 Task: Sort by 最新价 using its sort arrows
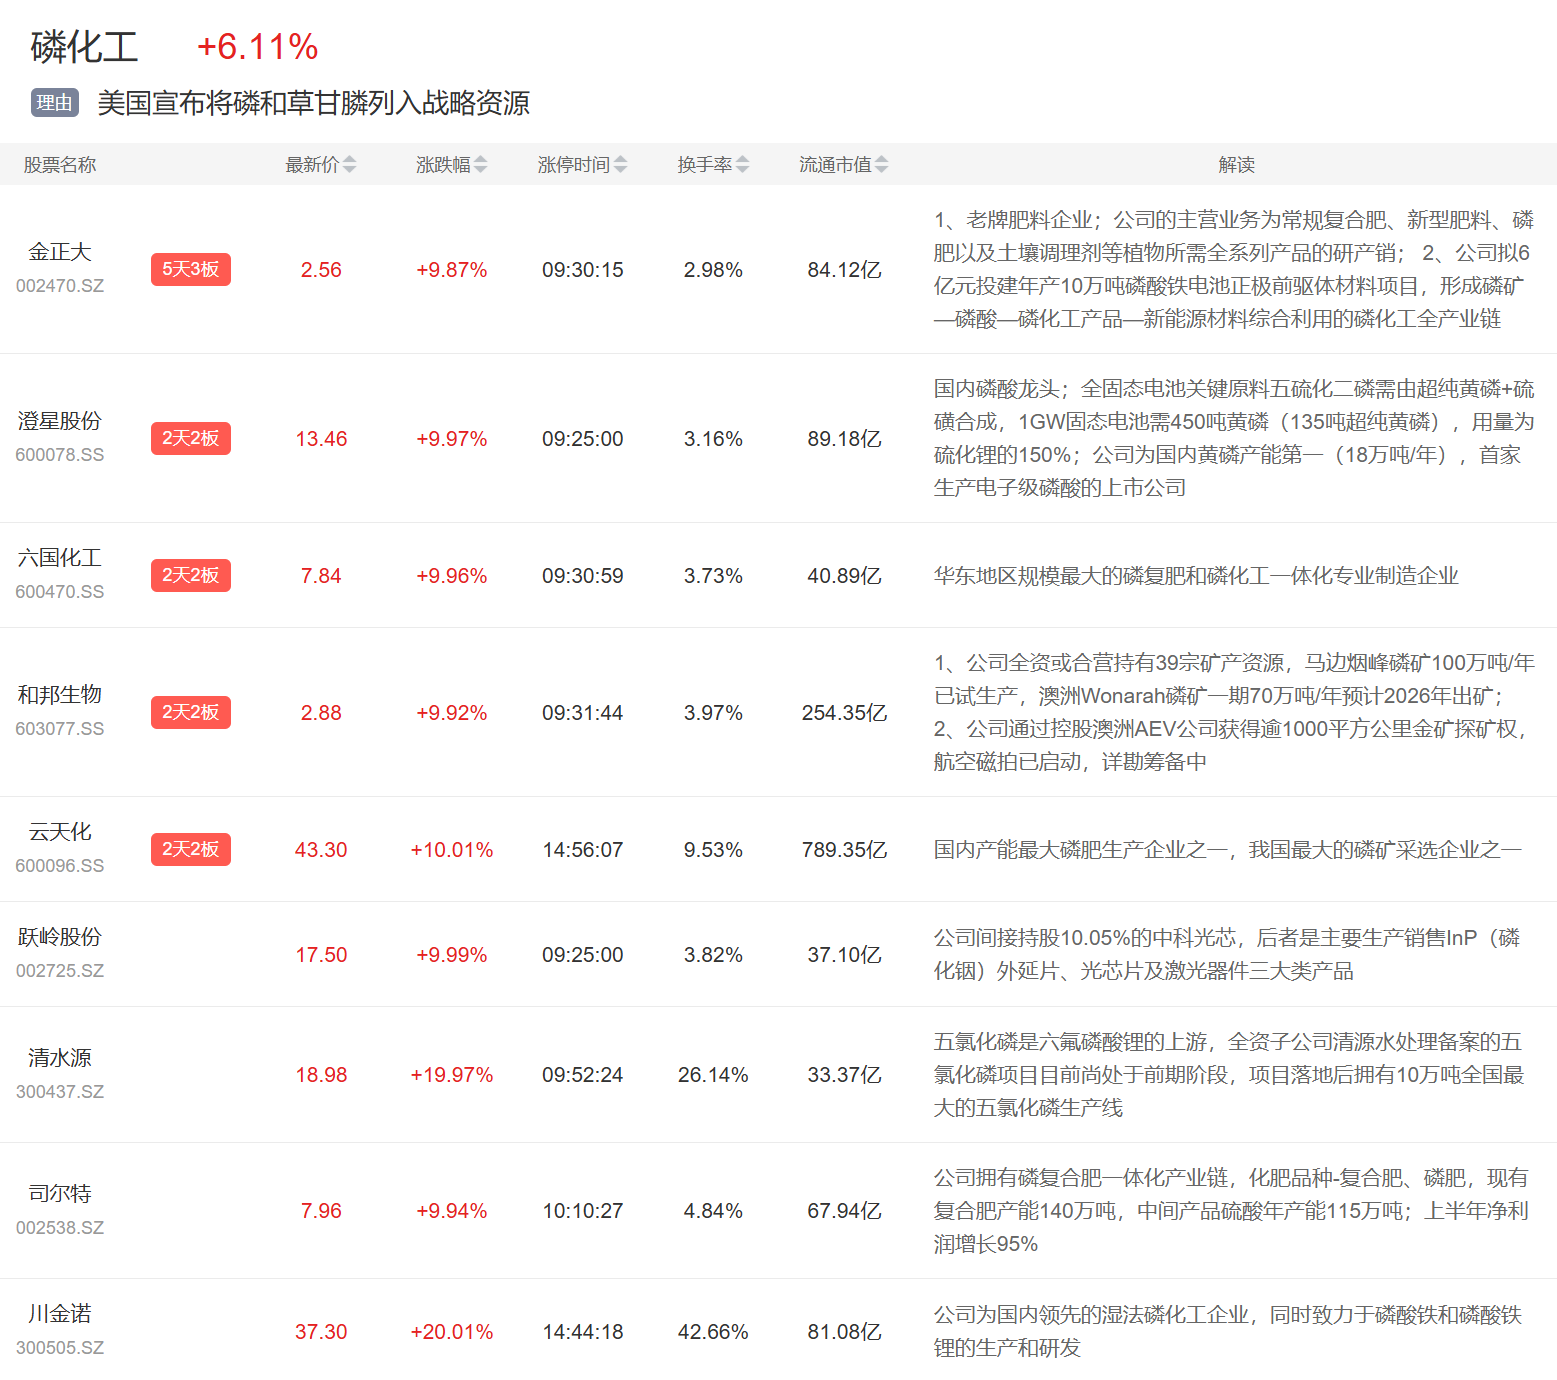pos(348,165)
